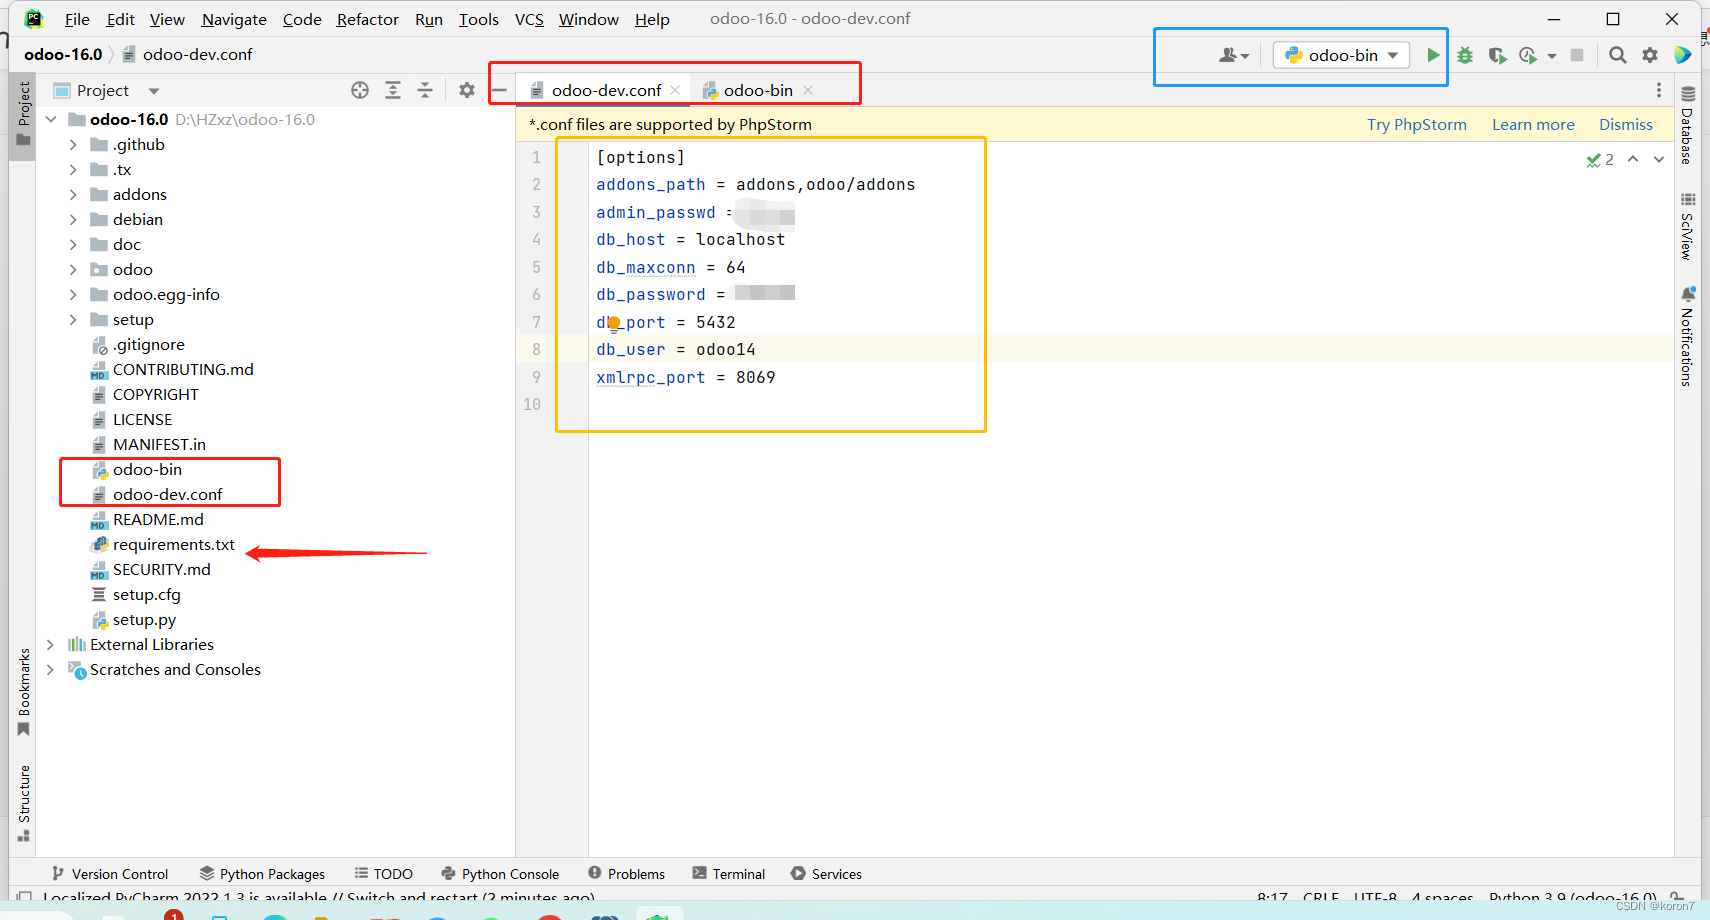Dismiss the .conf files notification banner
Viewport: 1710px width, 920px height.
click(1624, 124)
